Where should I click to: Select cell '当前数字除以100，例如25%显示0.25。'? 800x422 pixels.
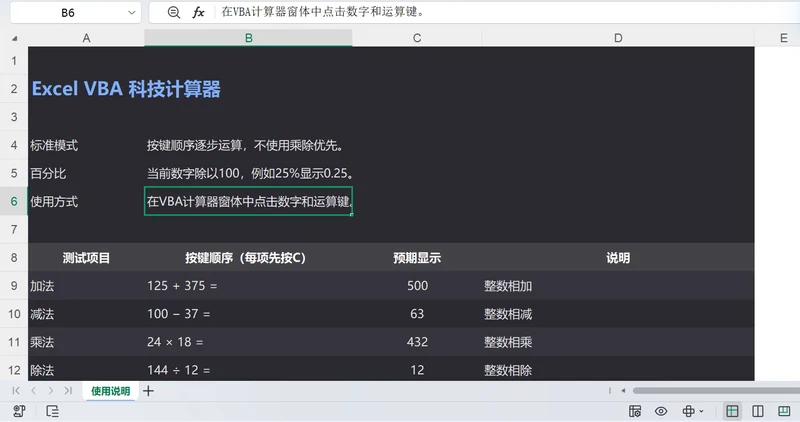pos(248,173)
